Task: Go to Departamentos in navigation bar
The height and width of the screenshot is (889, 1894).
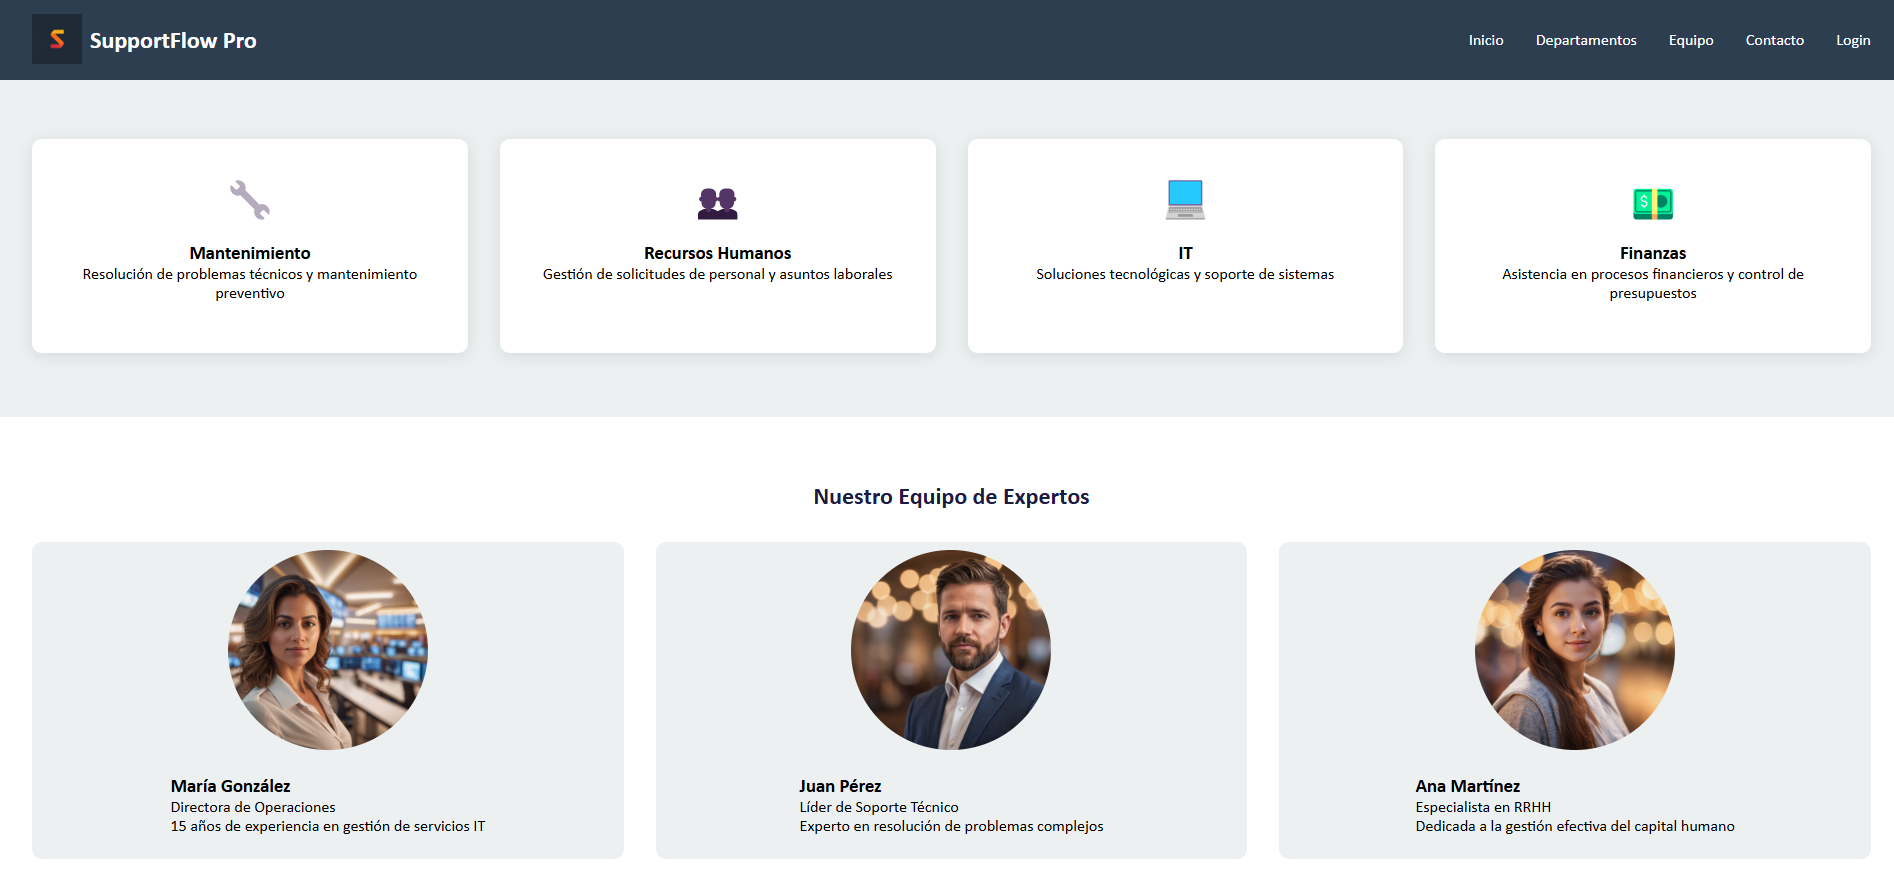Action: (1585, 40)
